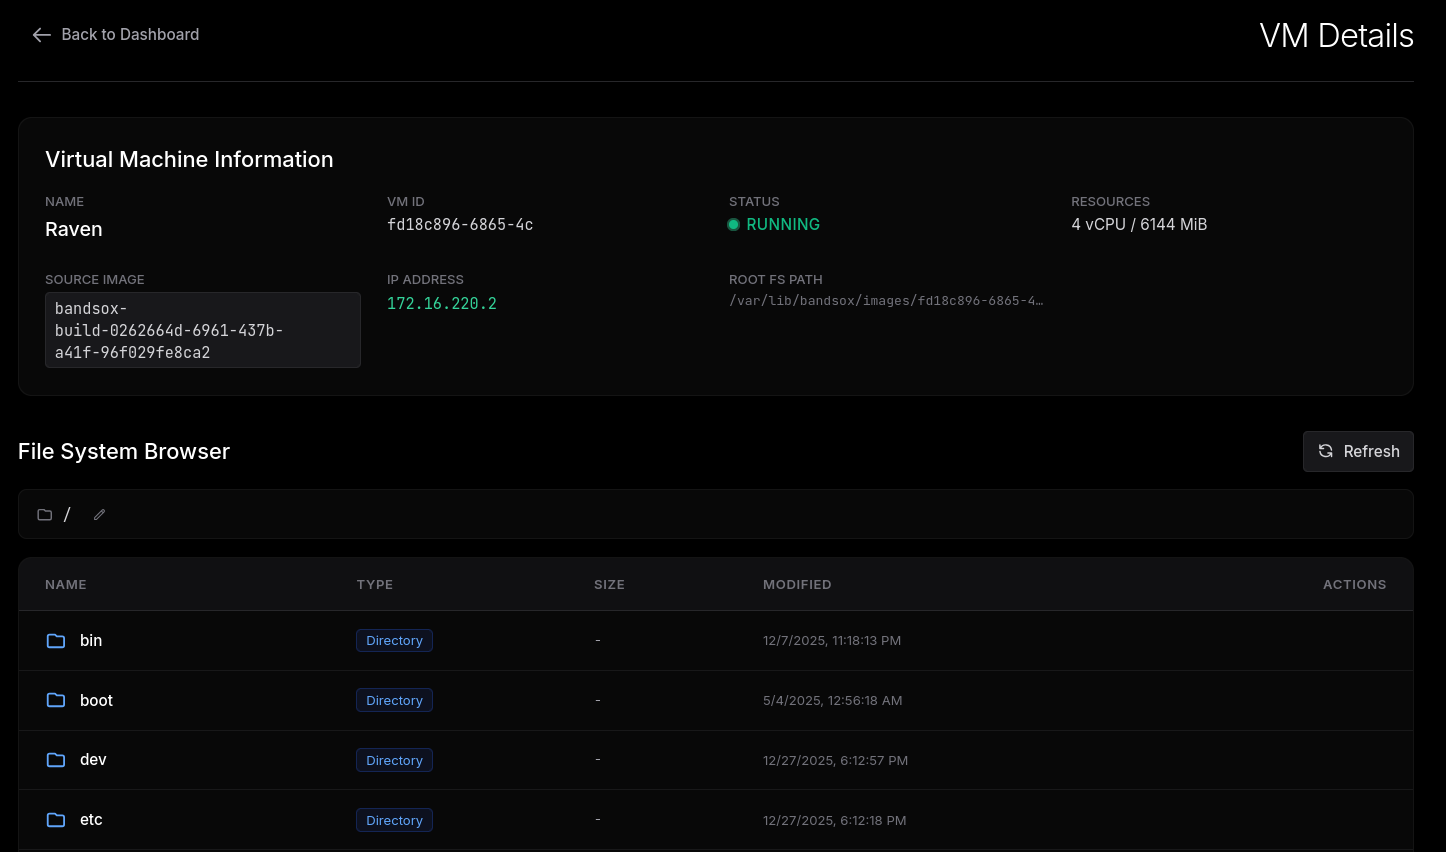Click dev modified date 12/27/2025, 6:12:57 PM
The width and height of the screenshot is (1446, 852).
tap(835, 761)
